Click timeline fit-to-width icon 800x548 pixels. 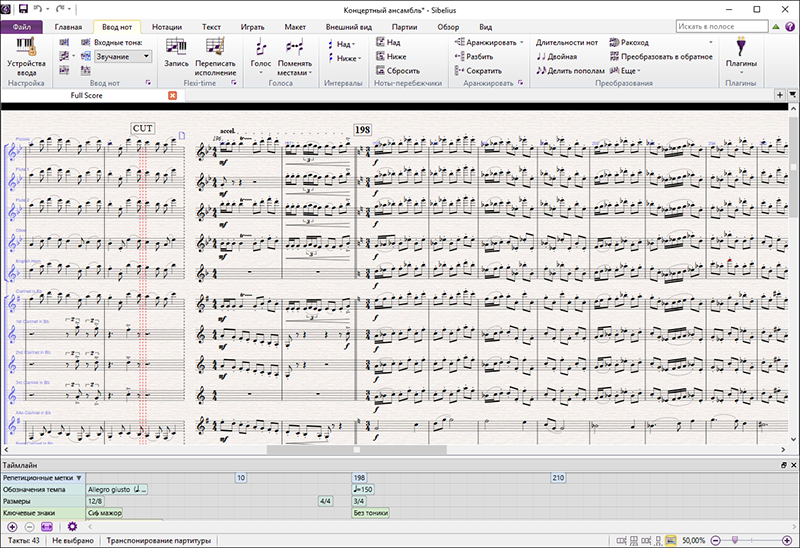click(x=47, y=527)
